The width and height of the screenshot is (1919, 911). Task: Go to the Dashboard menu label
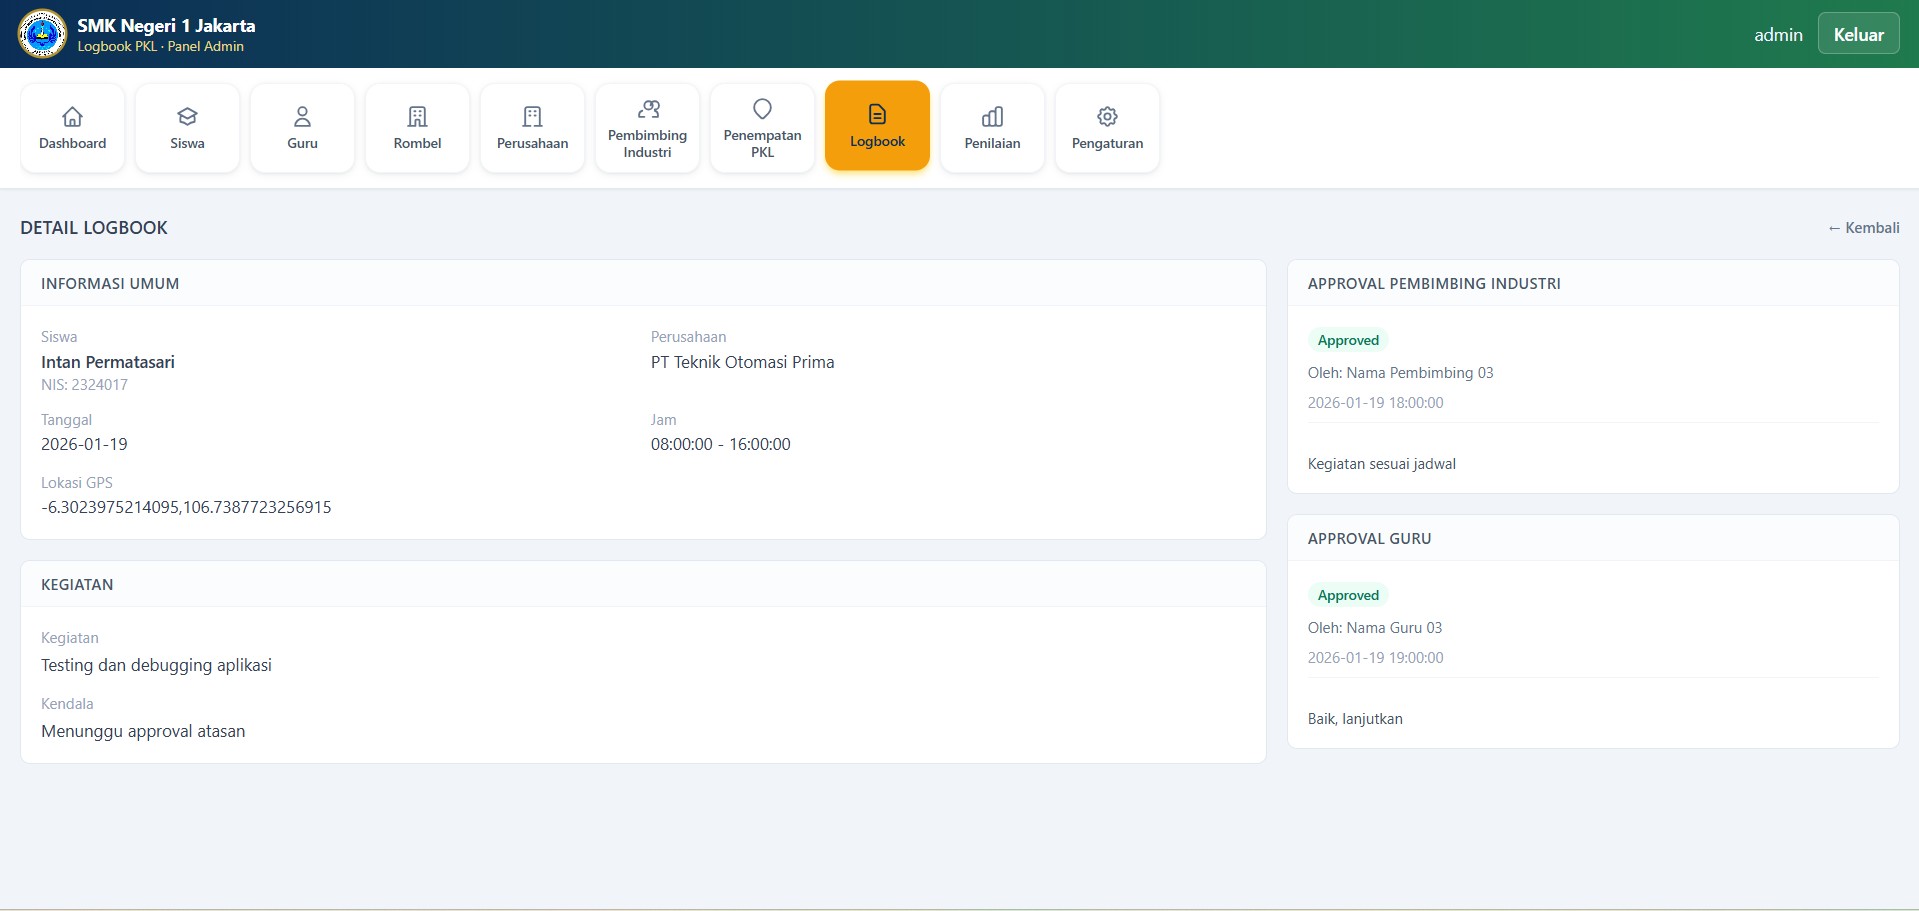[x=72, y=143]
